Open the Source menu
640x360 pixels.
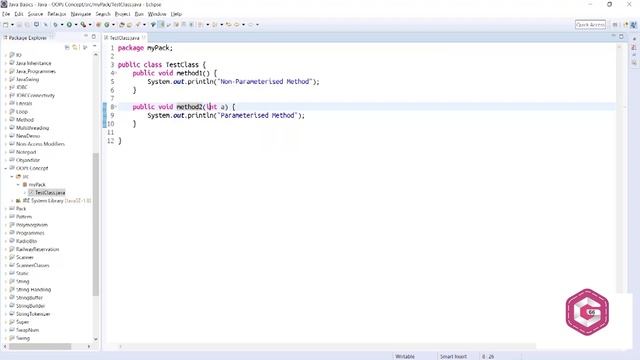[x=36, y=14]
